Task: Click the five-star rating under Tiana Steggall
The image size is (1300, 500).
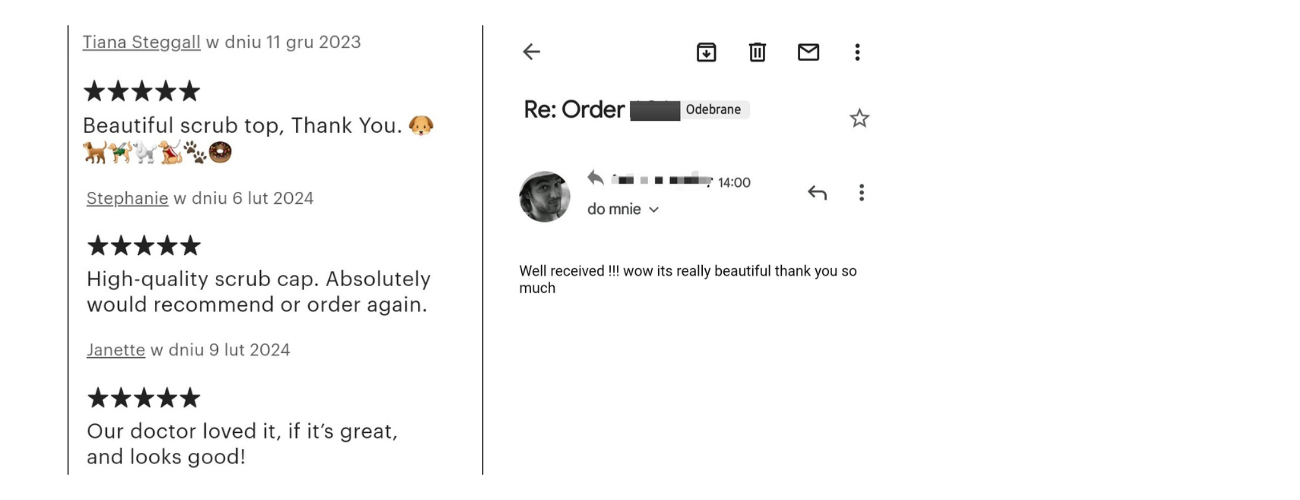Action: (141, 92)
